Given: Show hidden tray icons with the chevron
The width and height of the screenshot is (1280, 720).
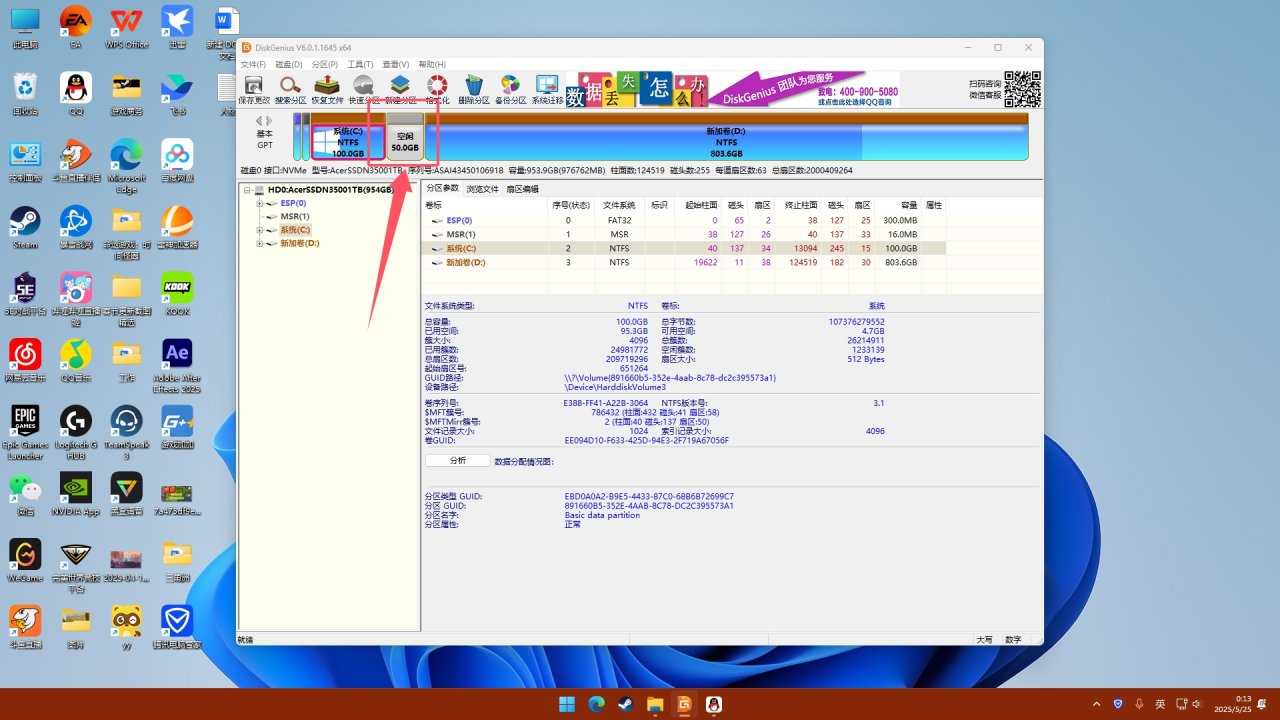Looking at the screenshot, I should tap(1096, 704).
